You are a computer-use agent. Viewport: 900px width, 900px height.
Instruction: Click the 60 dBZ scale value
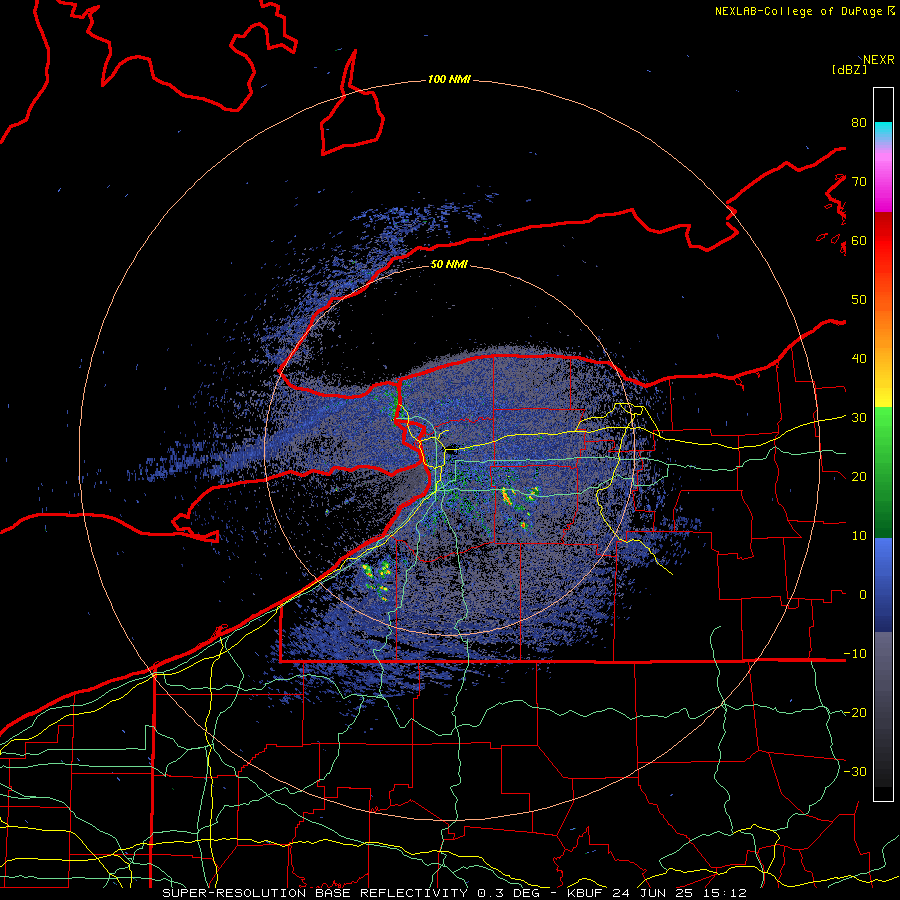(x=859, y=241)
